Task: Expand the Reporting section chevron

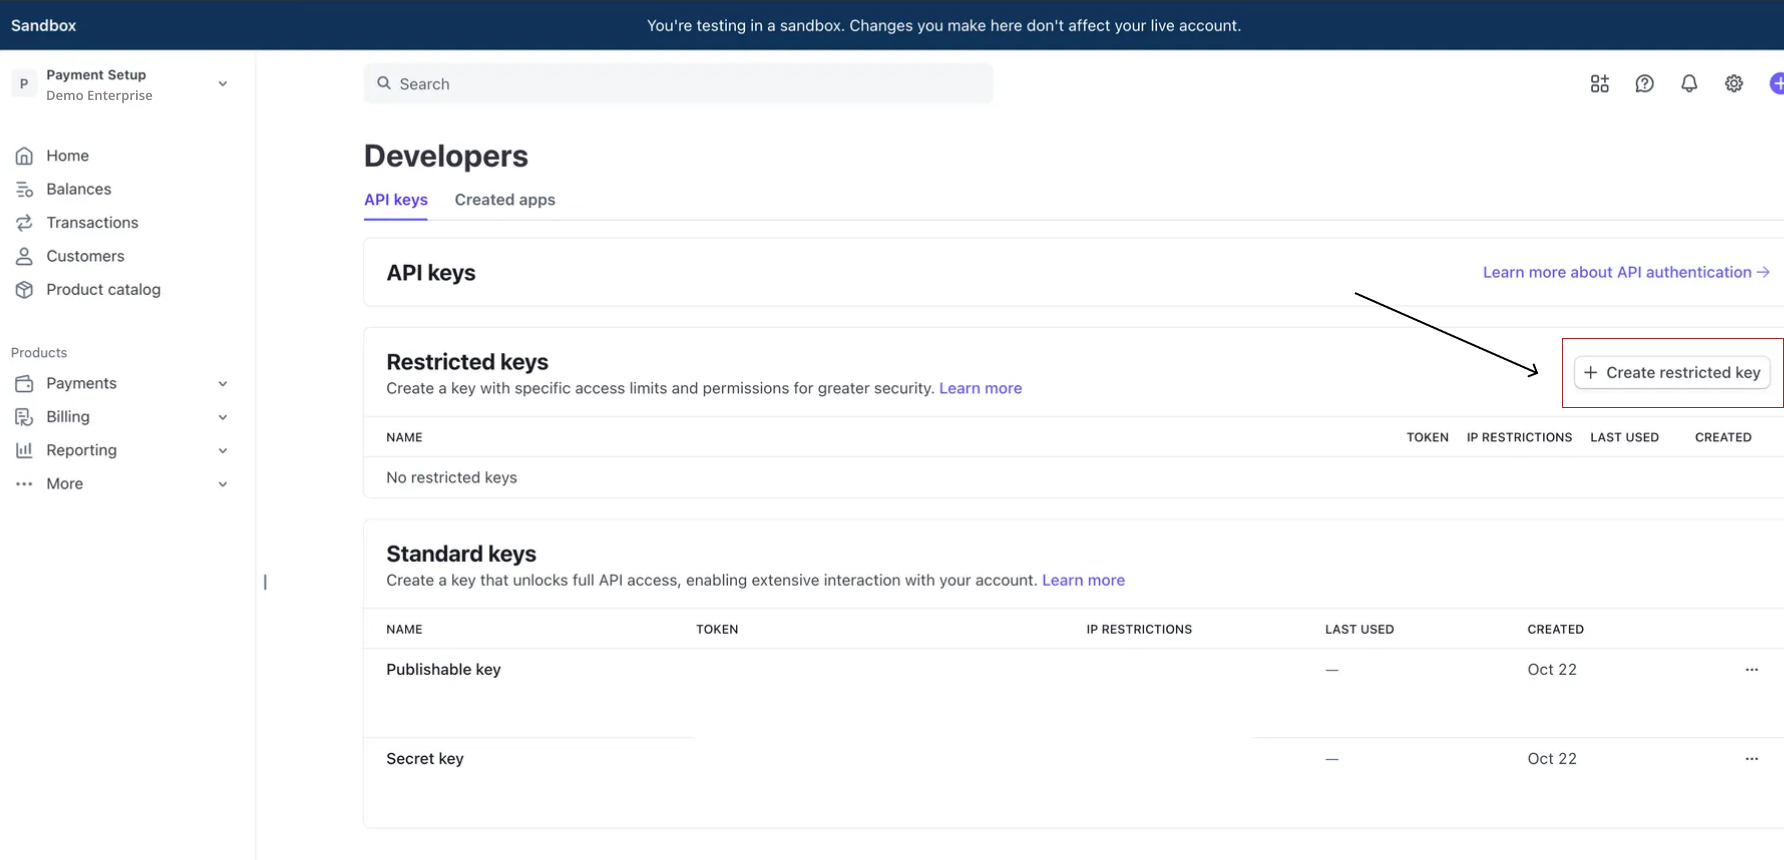Action: point(223,451)
